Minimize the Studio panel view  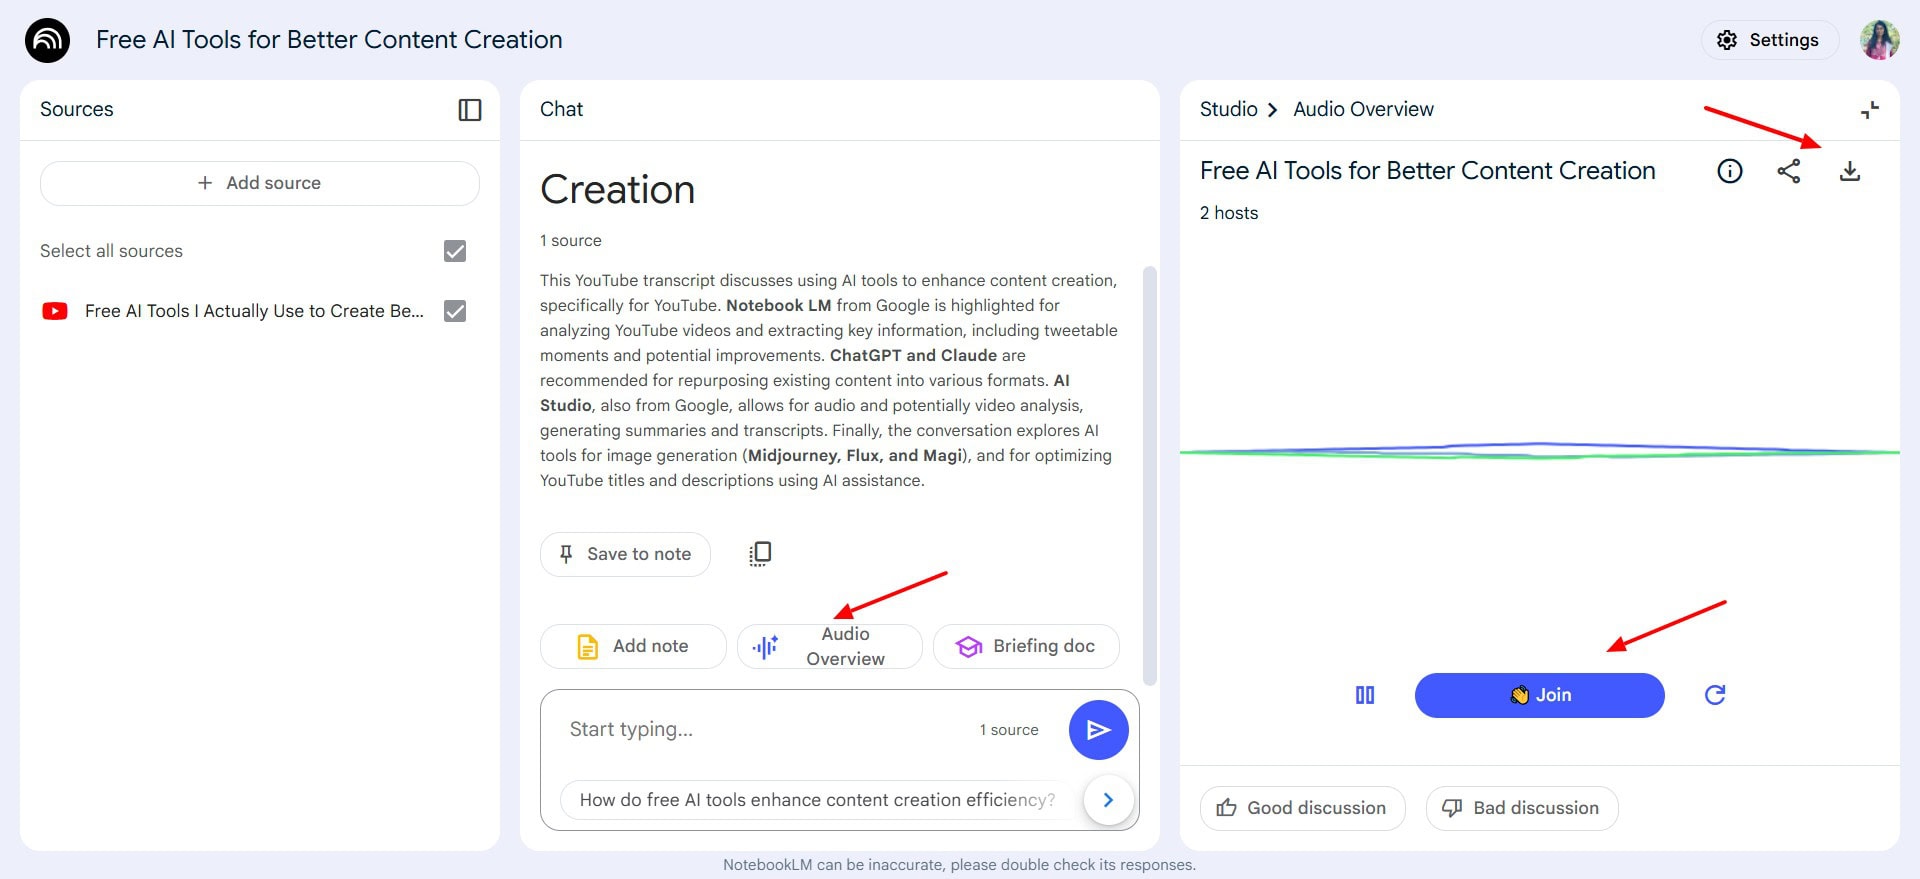1869,110
